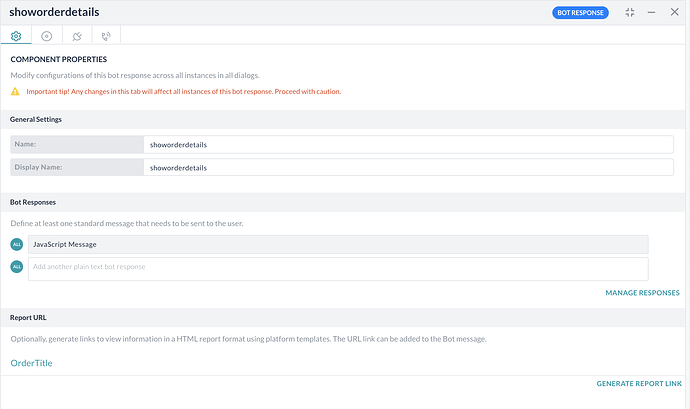Click the MANAGE RESPONSES link

(x=642, y=293)
